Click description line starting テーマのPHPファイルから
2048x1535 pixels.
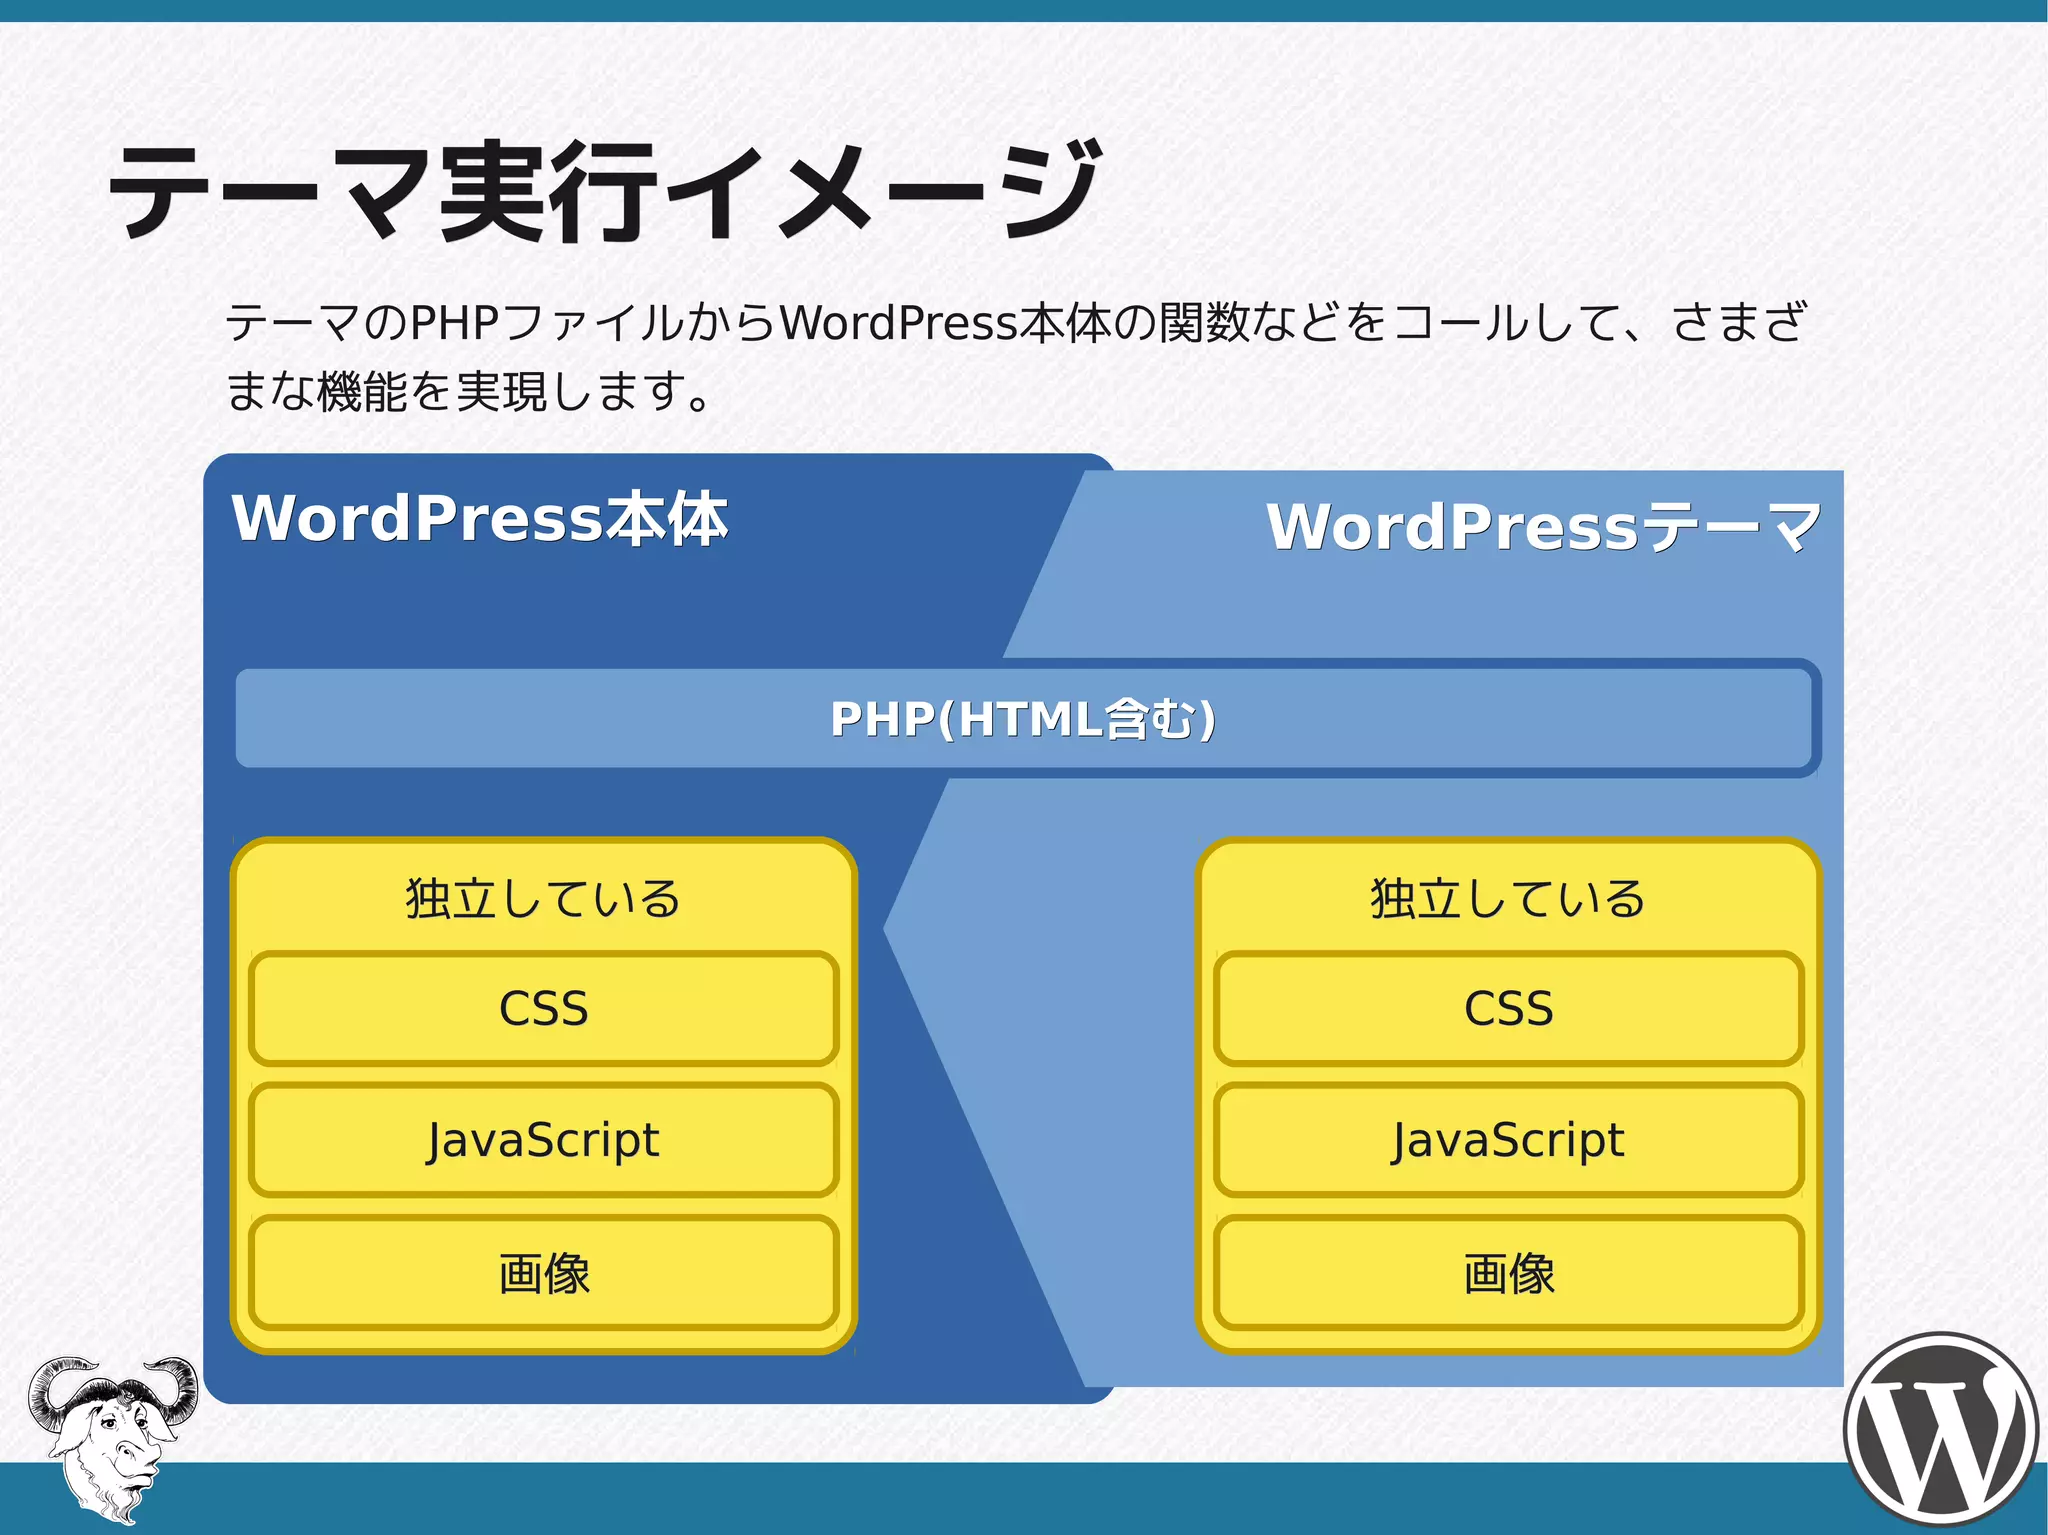coord(1015,322)
